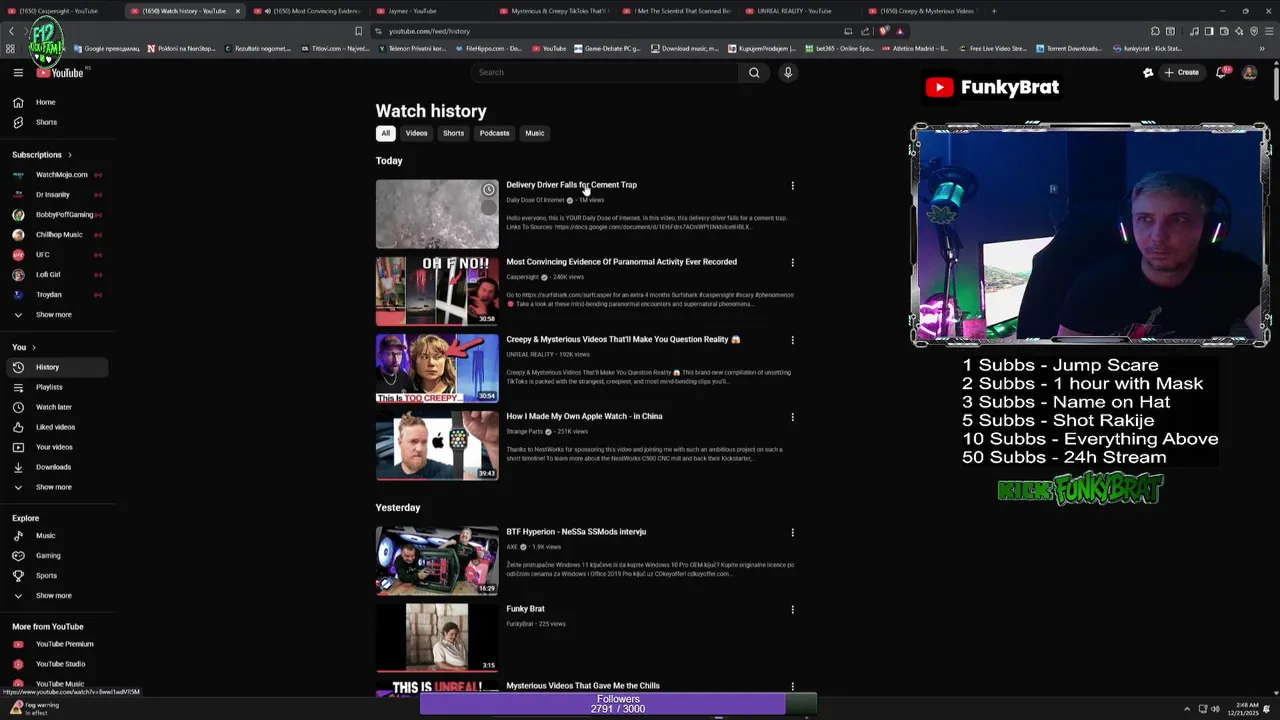This screenshot has width=1280, height=720.
Task: Open YouTube notifications bell
Action: click(1221, 72)
